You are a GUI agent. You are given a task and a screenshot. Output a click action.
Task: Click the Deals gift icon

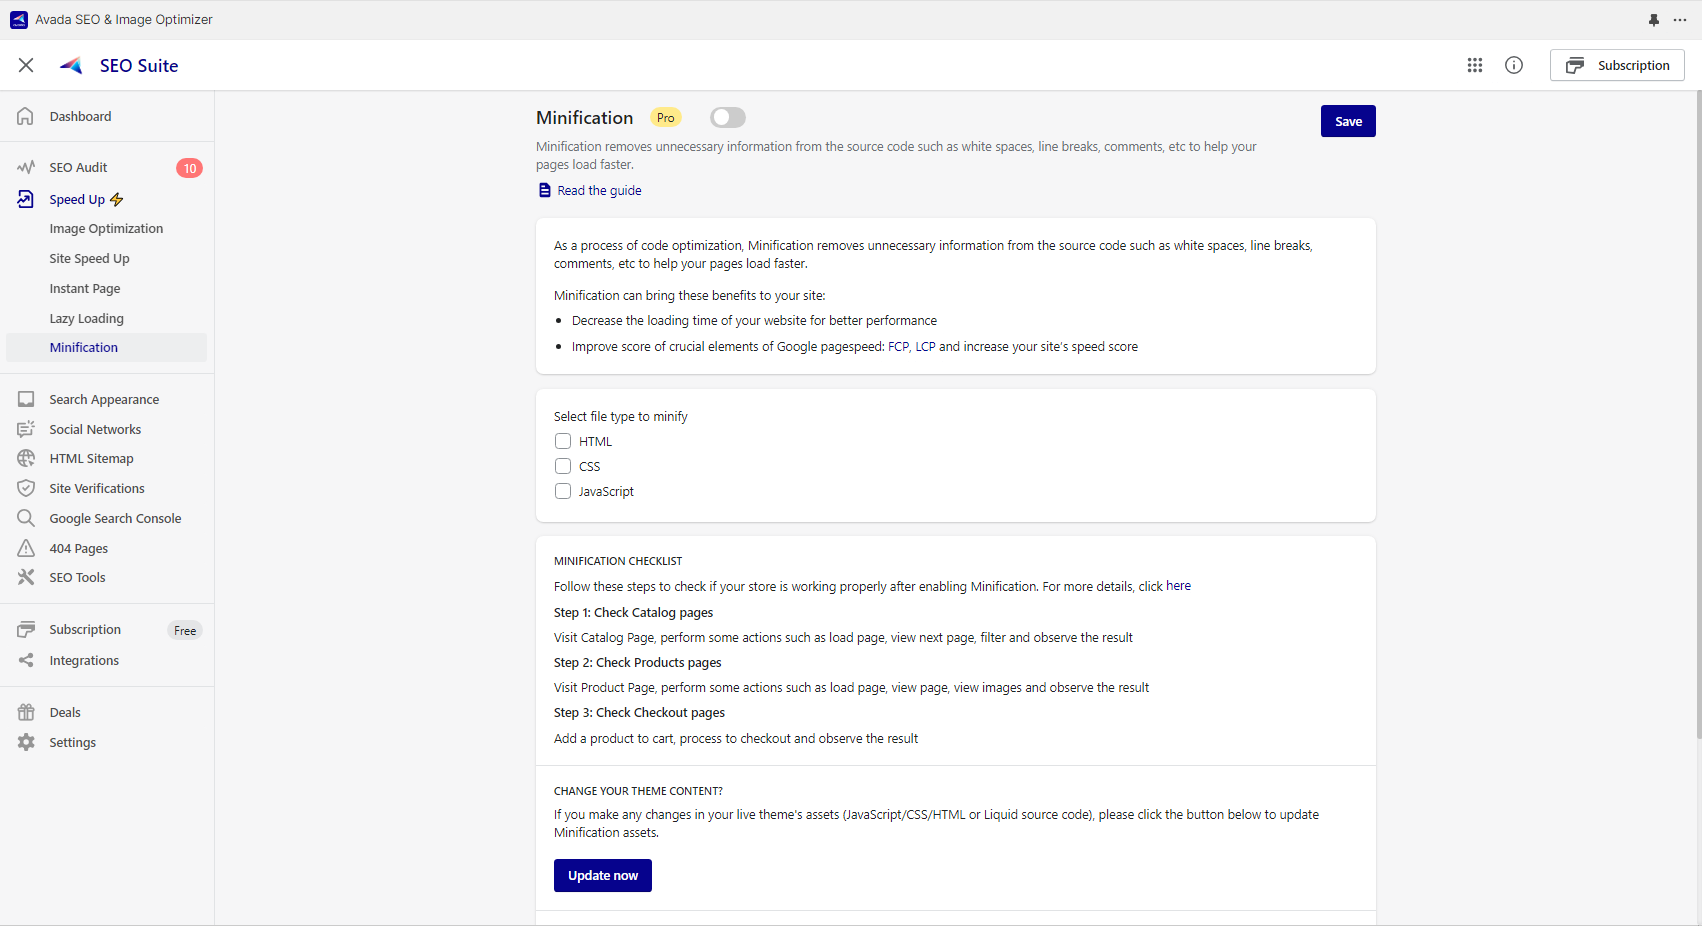point(26,712)
